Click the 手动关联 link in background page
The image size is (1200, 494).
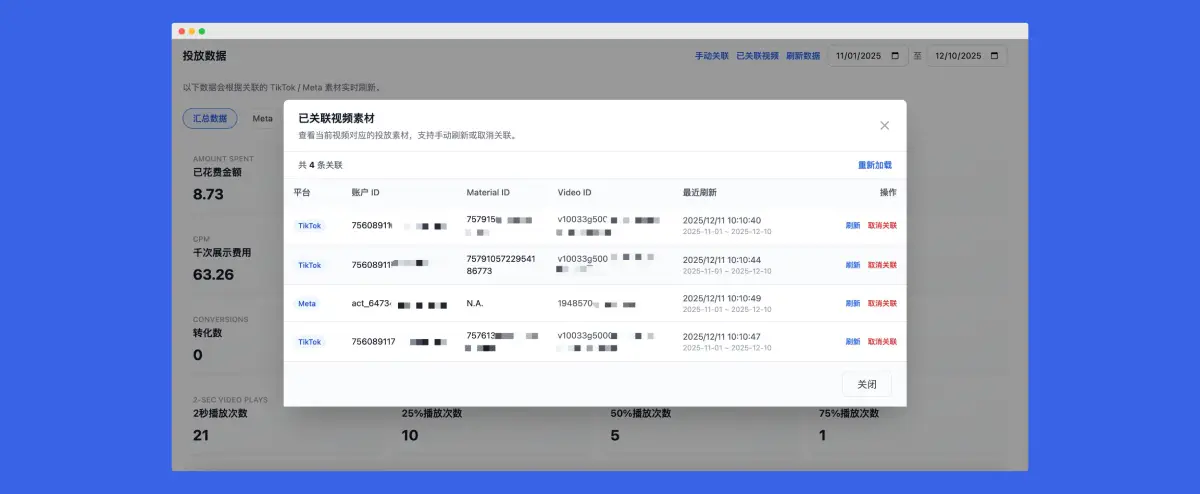(712, 56)
